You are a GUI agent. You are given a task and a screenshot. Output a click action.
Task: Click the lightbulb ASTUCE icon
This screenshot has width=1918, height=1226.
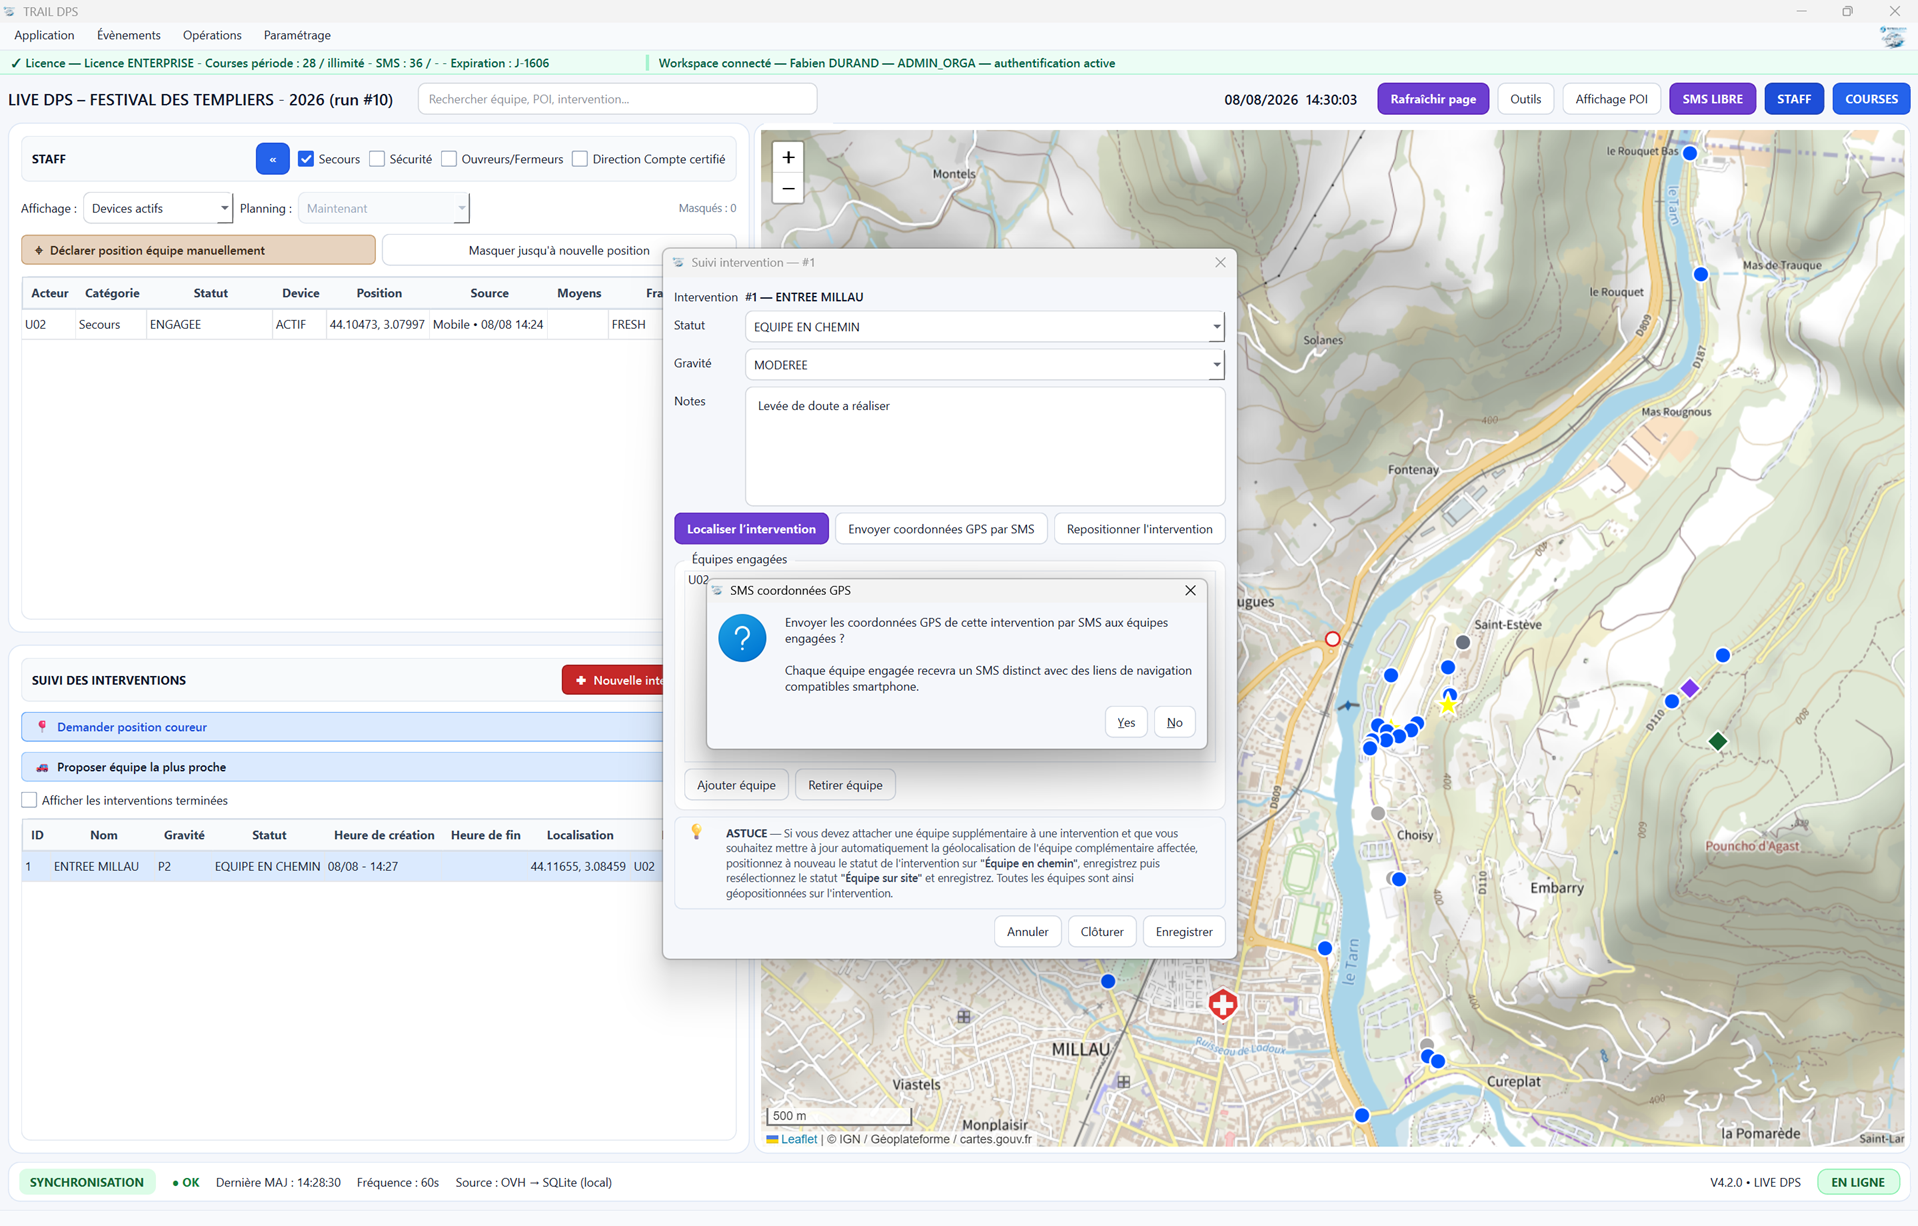click(697, 832)
